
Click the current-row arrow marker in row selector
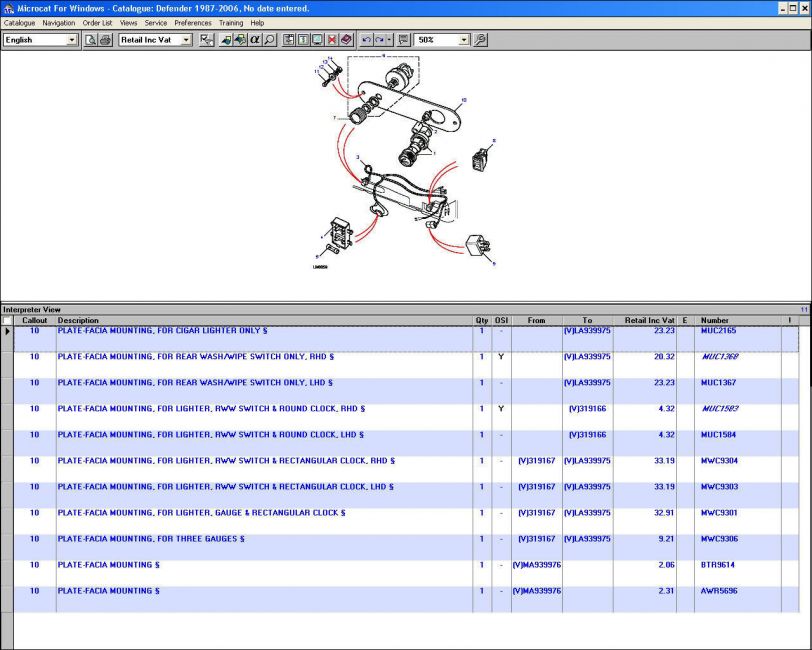coord(7,331)
